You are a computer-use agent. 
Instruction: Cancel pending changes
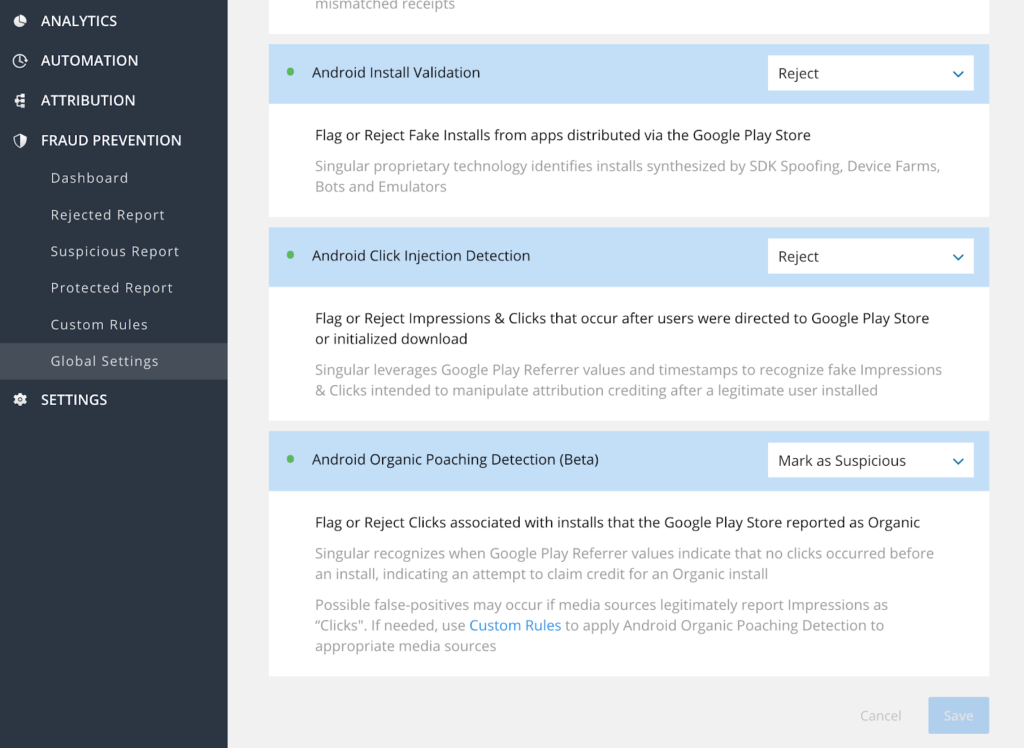click(879, 715)
